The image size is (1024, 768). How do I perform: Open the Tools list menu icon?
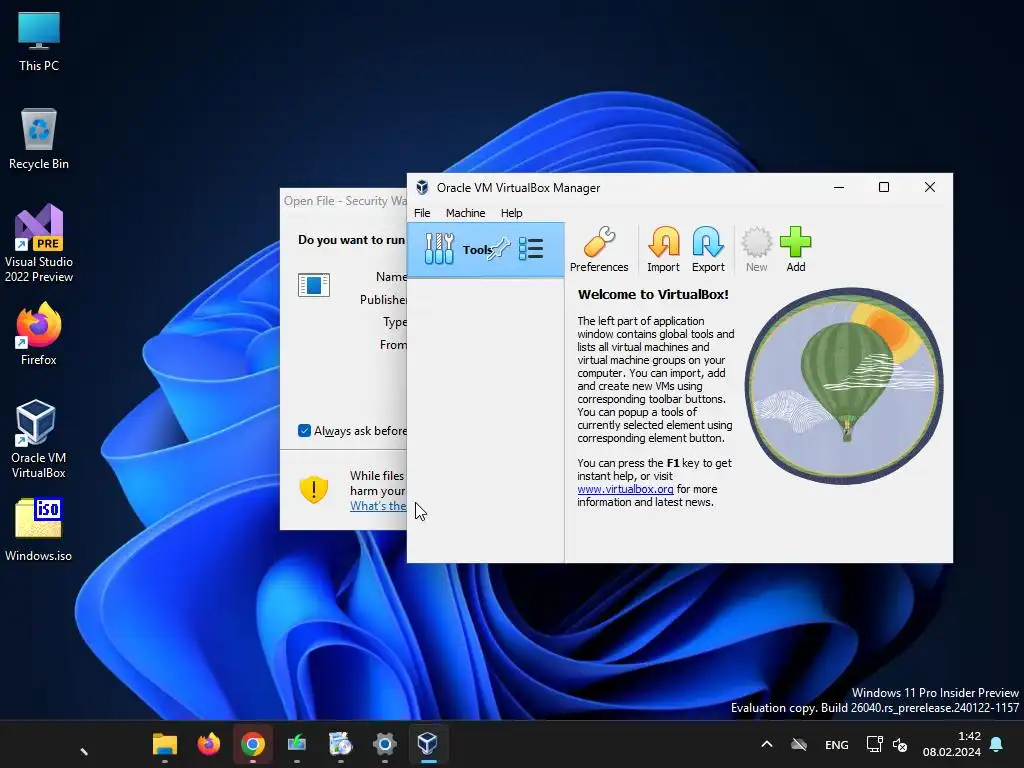coord(531,249)
